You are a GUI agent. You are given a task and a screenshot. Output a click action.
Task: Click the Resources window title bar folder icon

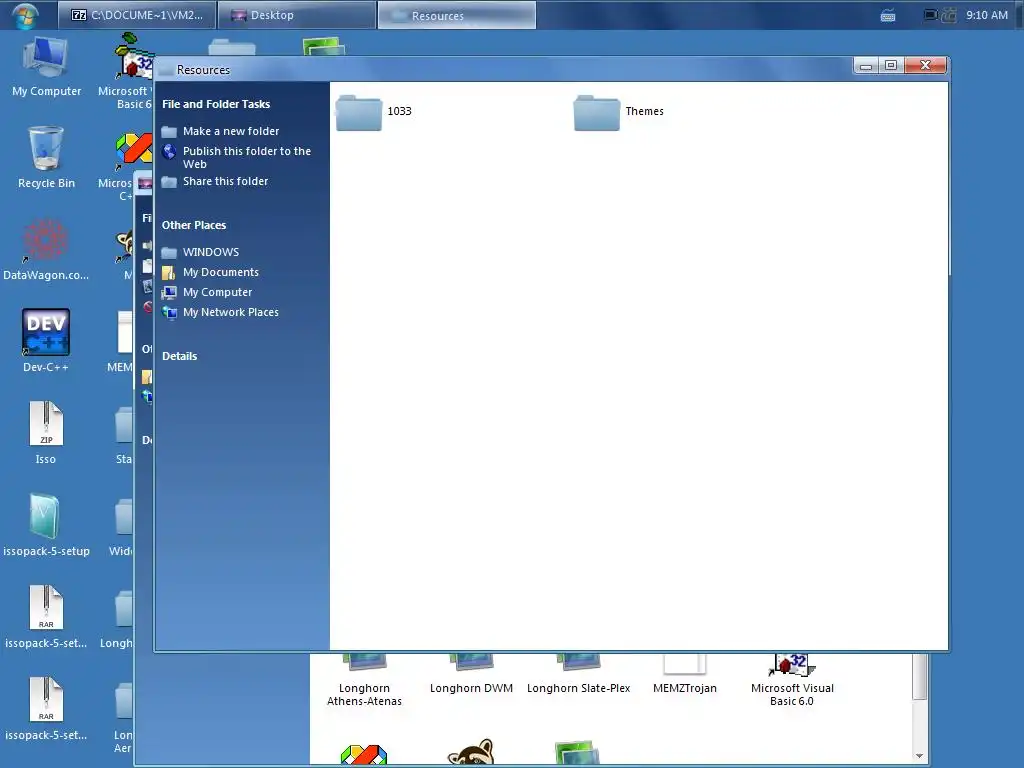click(x=167, y=70)
